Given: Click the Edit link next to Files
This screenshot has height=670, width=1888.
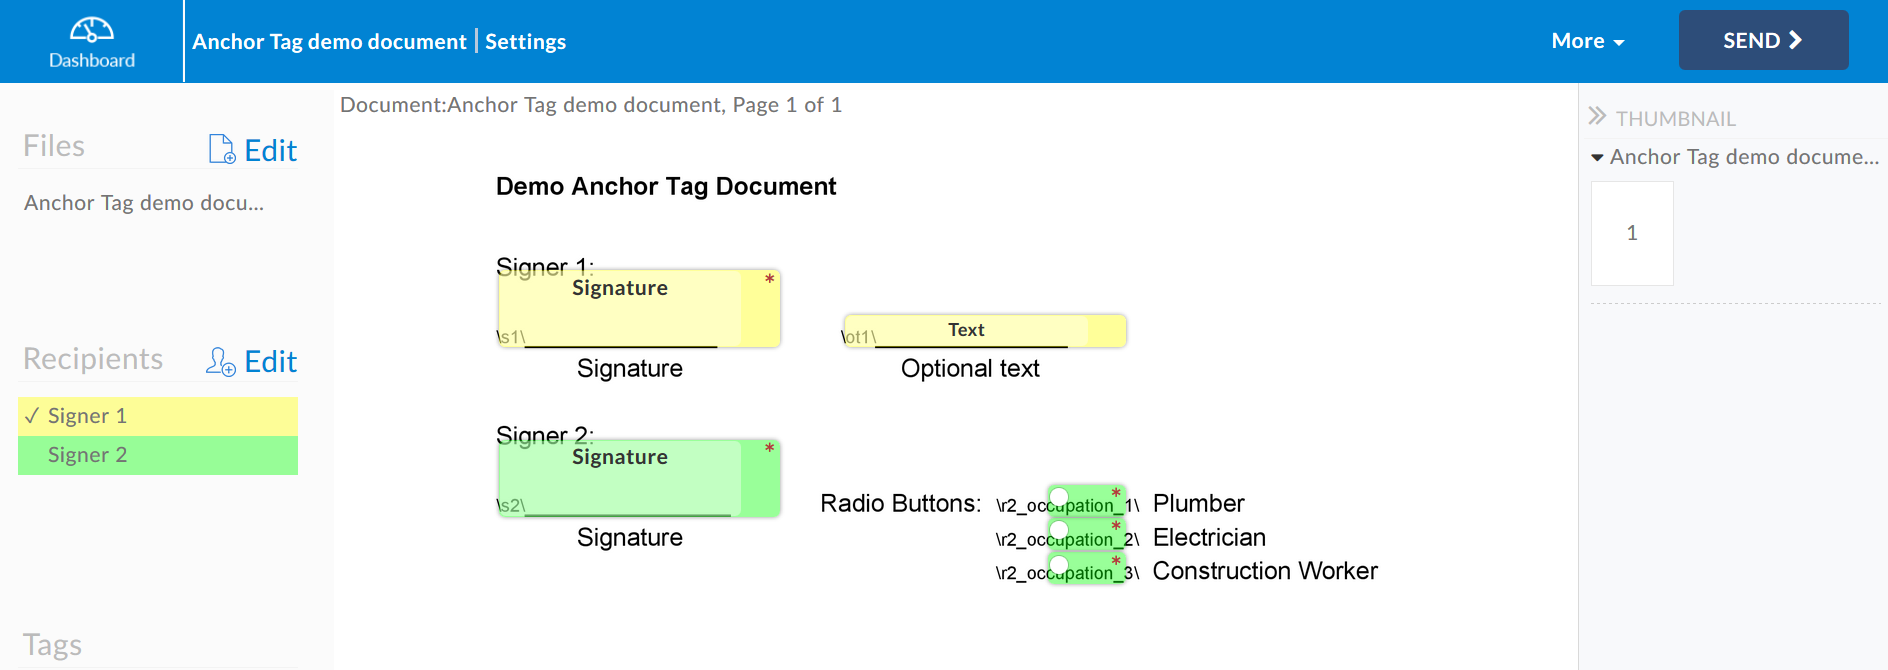Looking at the screenshot, I should (x=270, y=150).
